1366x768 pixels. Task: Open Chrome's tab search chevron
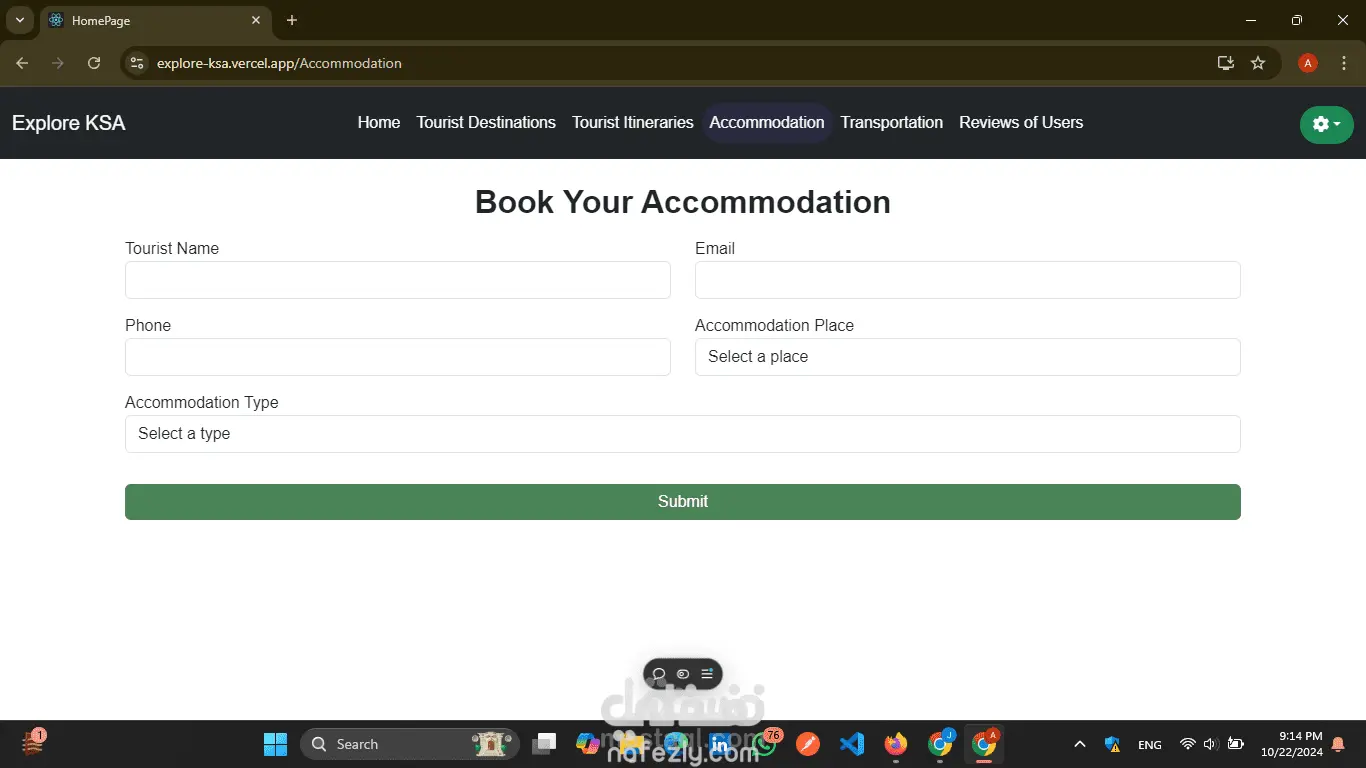pos(19,20)
